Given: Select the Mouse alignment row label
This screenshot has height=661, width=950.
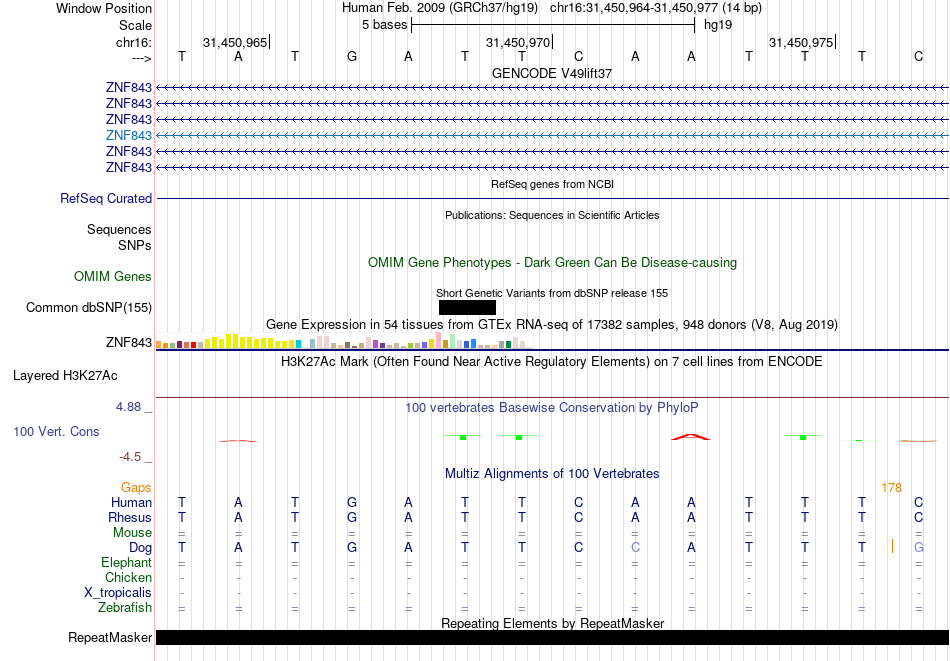Looking at the screenshot, I should click(132, 533).
